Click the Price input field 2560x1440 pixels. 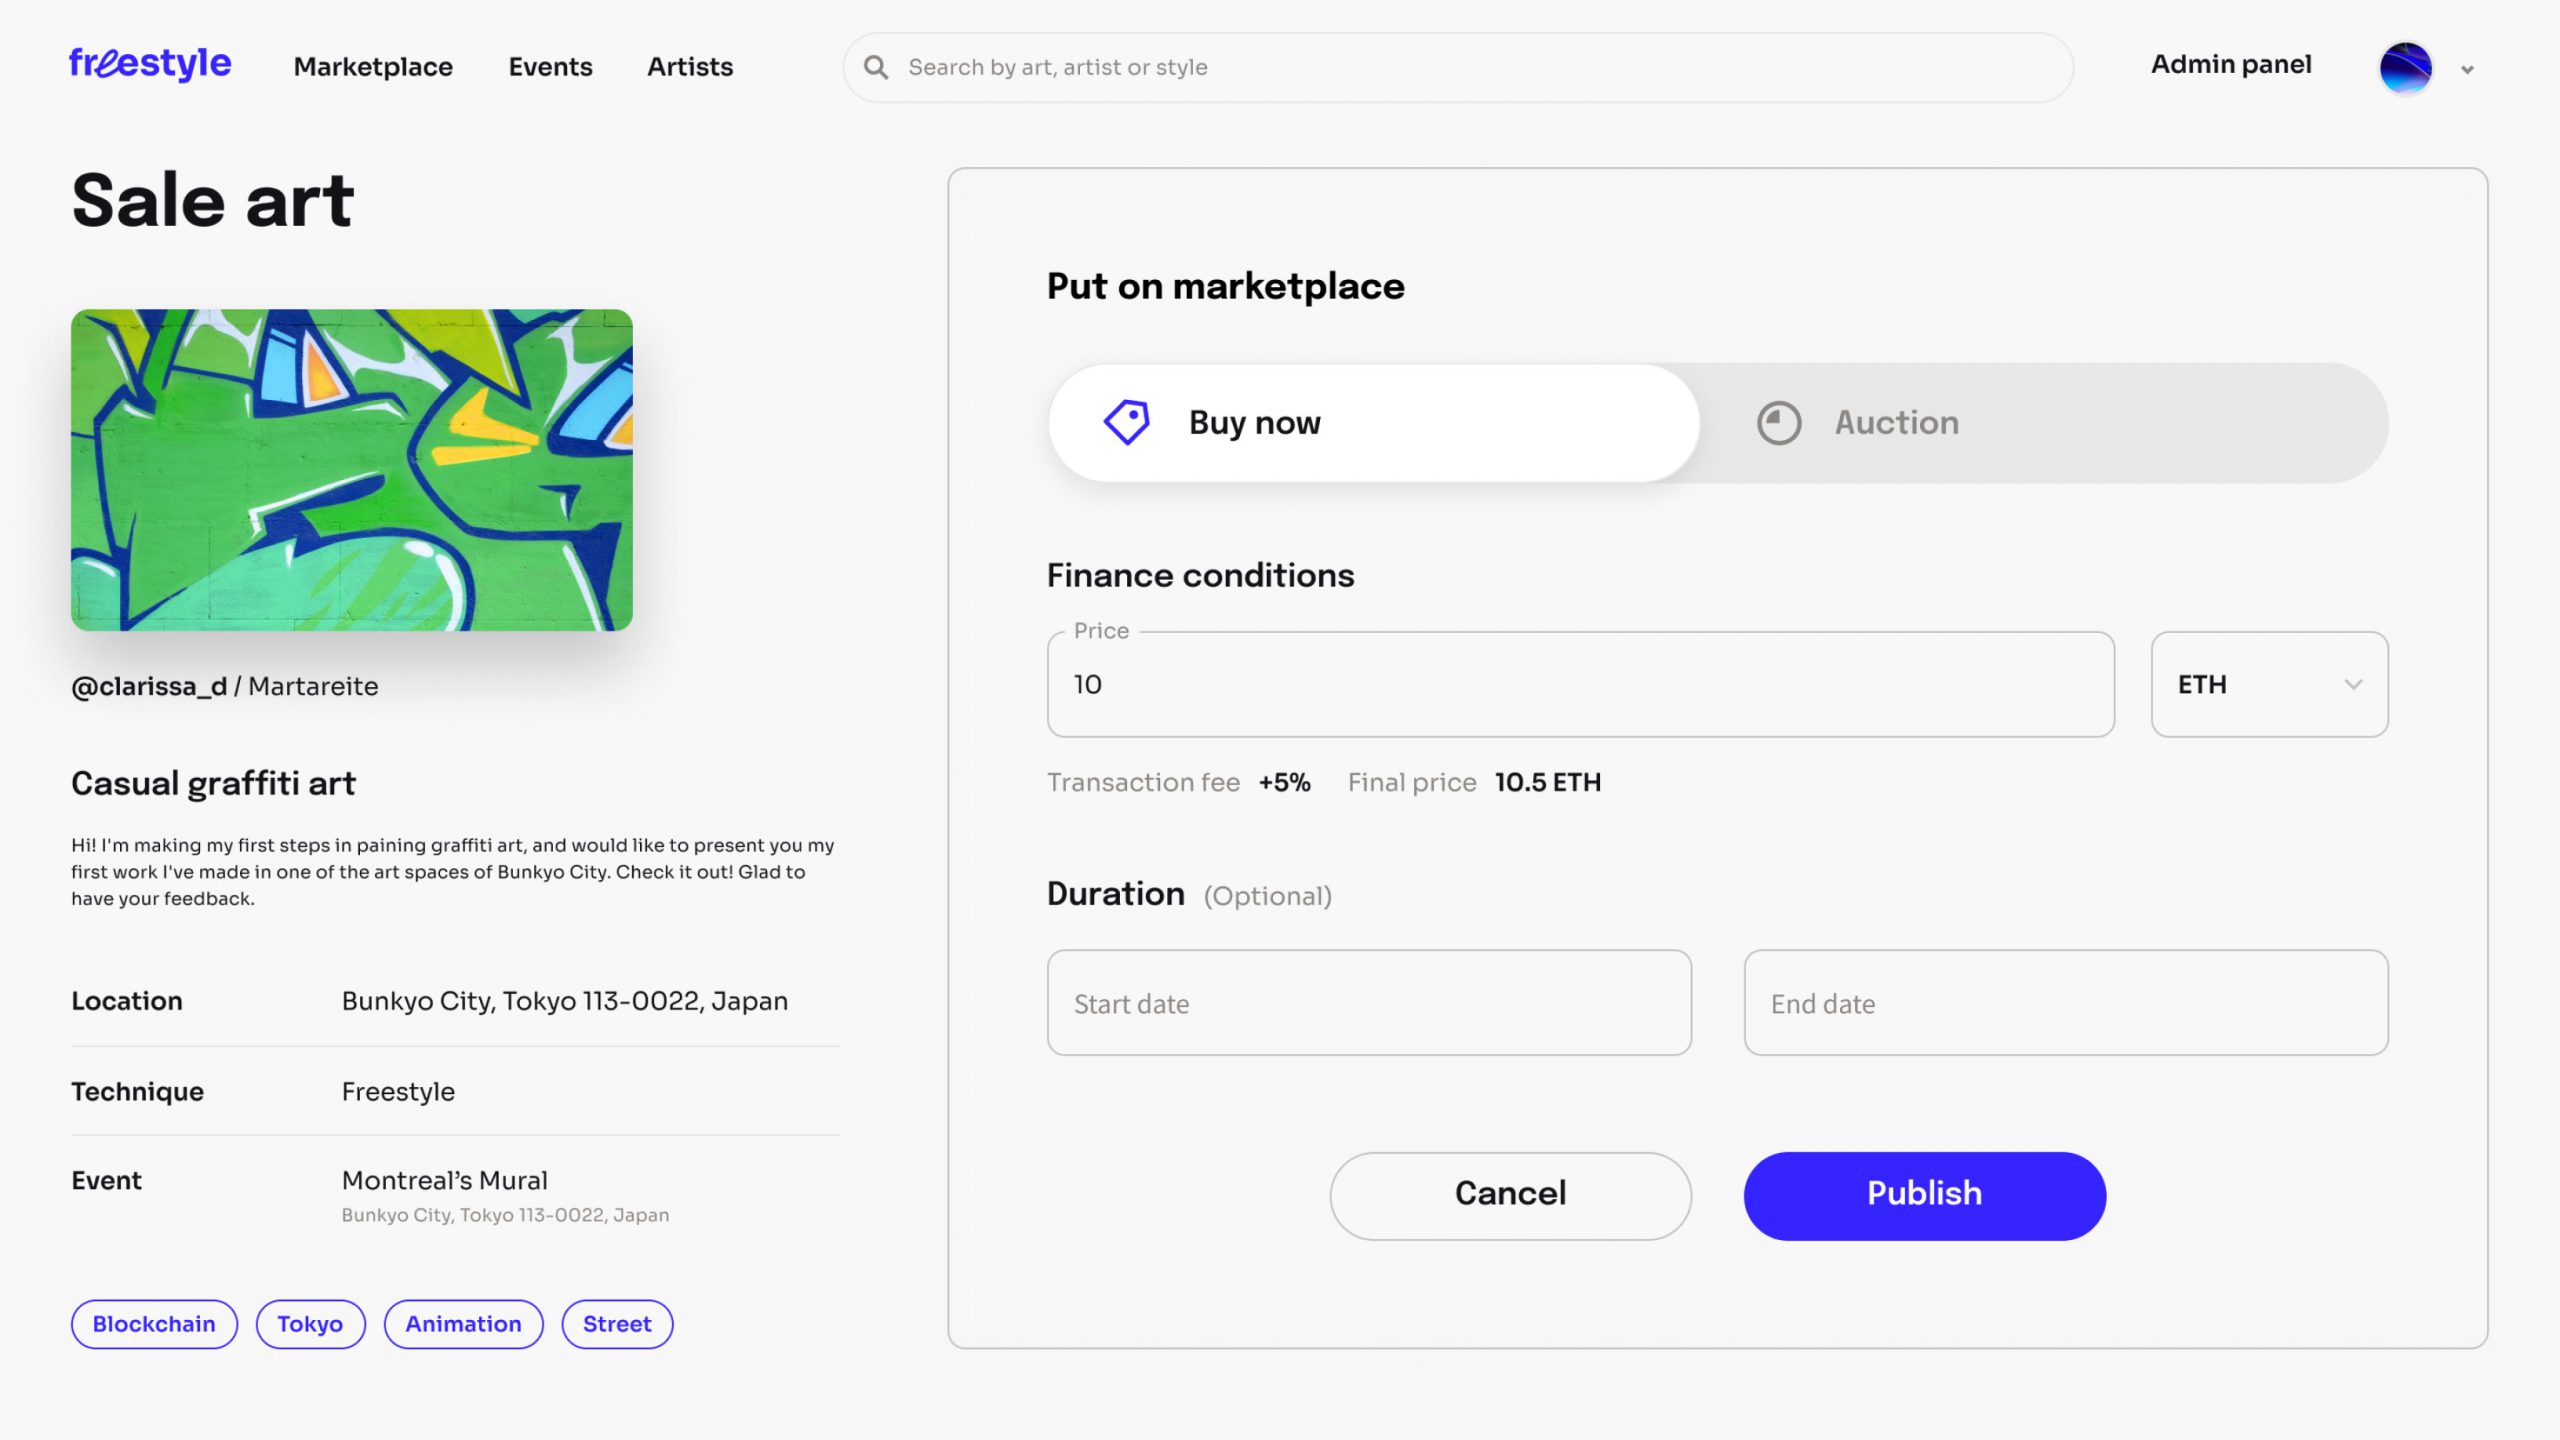1580,684
